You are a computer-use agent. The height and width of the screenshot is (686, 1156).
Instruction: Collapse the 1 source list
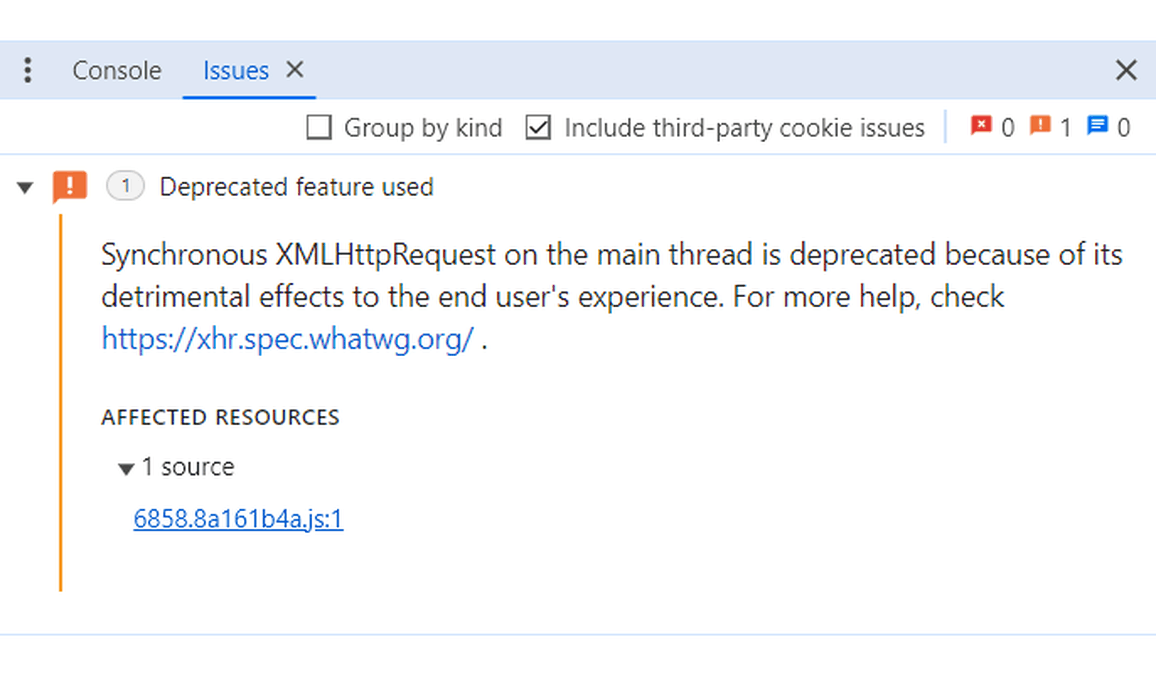pos(126,469)
